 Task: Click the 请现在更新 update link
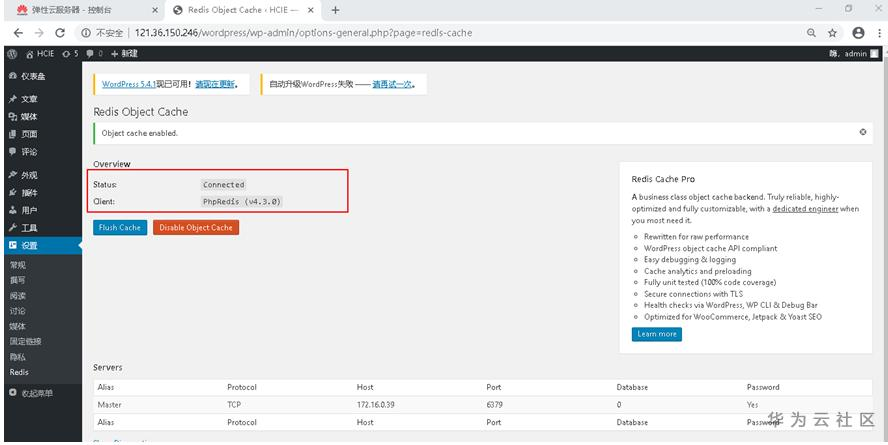click(x=215, y=84)
